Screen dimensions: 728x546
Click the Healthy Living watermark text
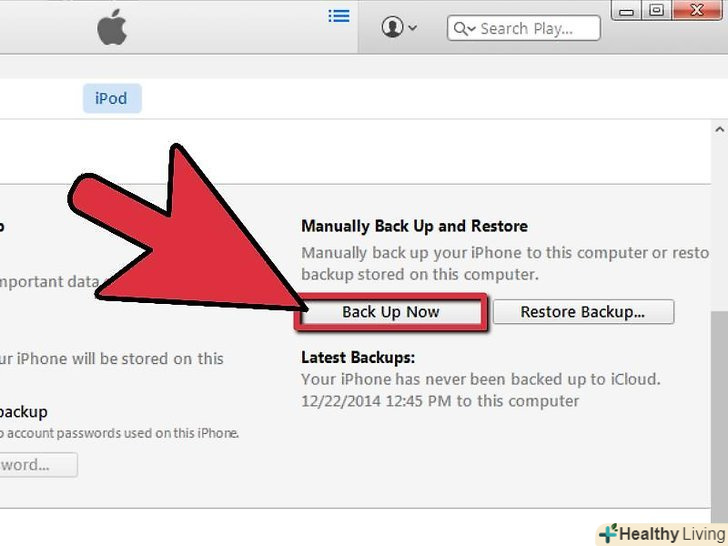pos(673,534)
